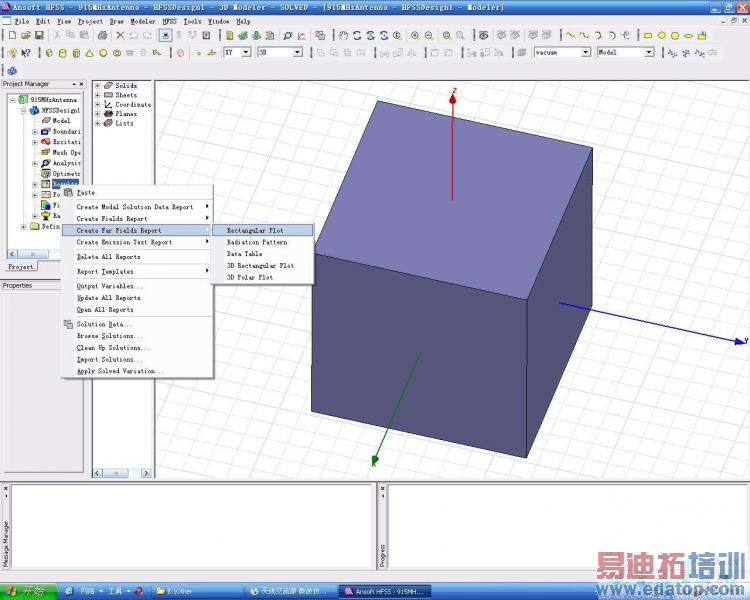Click the Draw Rectangle tool icon
Viewport: 750px width, 600px height.
coord(648,35)
